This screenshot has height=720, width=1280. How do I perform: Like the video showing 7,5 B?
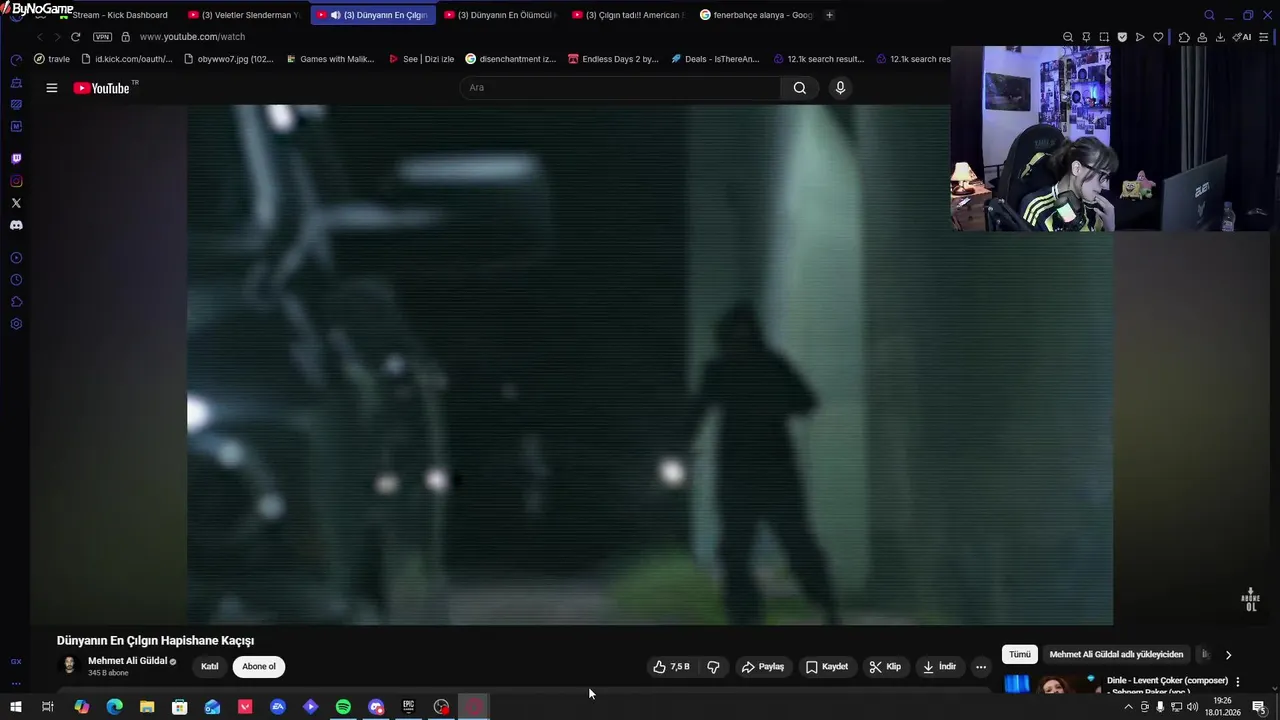click(671, 667)
